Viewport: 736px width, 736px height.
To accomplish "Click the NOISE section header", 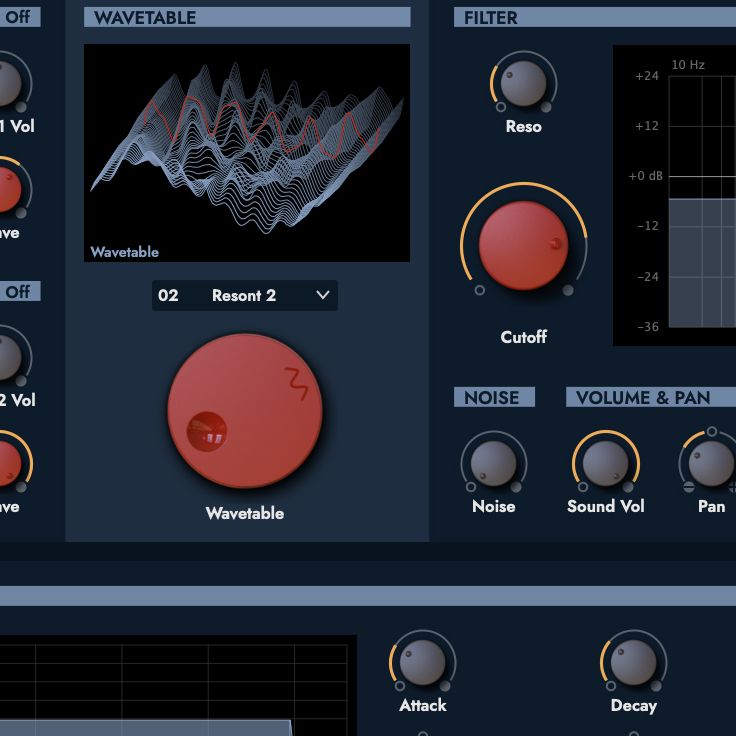I will coord(494,397).
